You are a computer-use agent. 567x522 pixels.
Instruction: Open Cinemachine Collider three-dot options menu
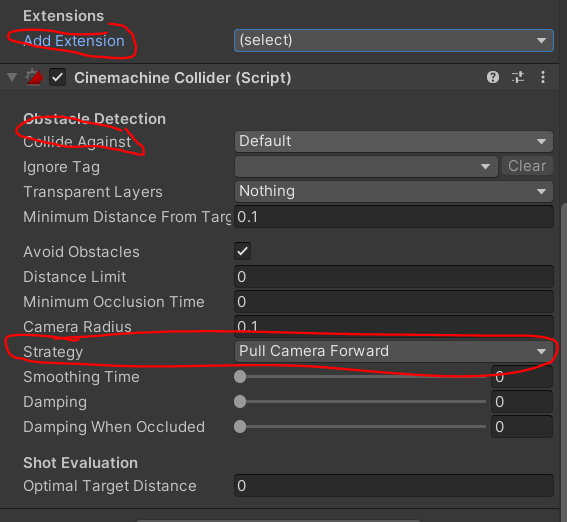pyautogui.click(x=543, y=77)
